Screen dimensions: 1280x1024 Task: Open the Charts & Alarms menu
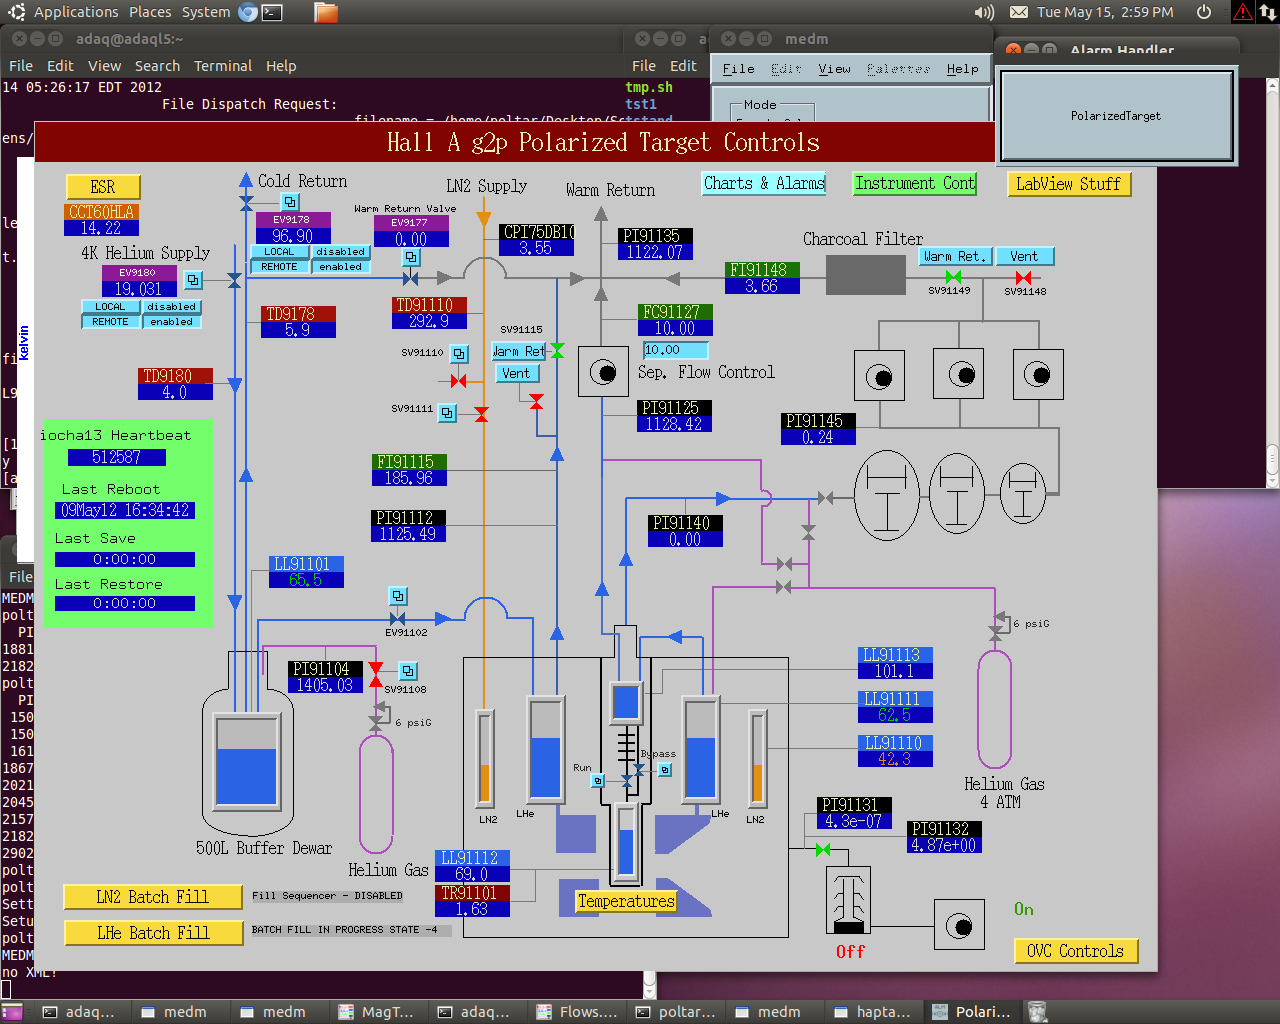(x=764, y=183)
